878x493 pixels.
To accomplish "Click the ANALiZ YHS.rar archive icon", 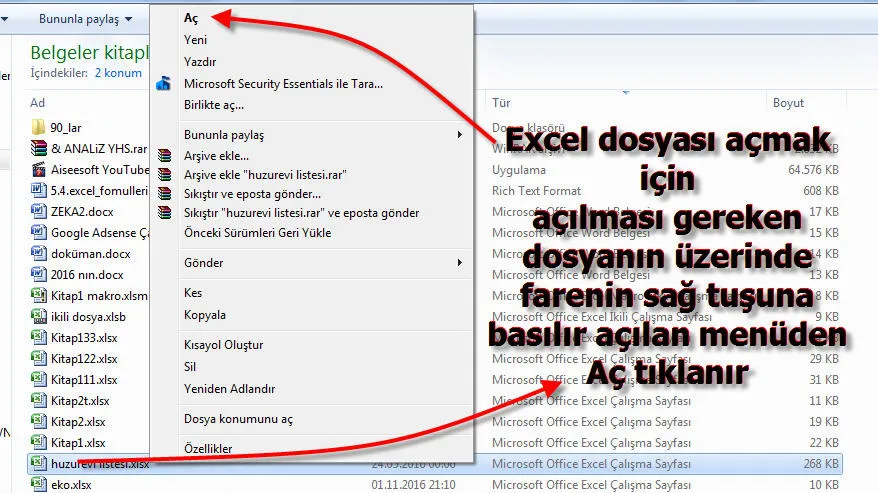I will [38, 149].
